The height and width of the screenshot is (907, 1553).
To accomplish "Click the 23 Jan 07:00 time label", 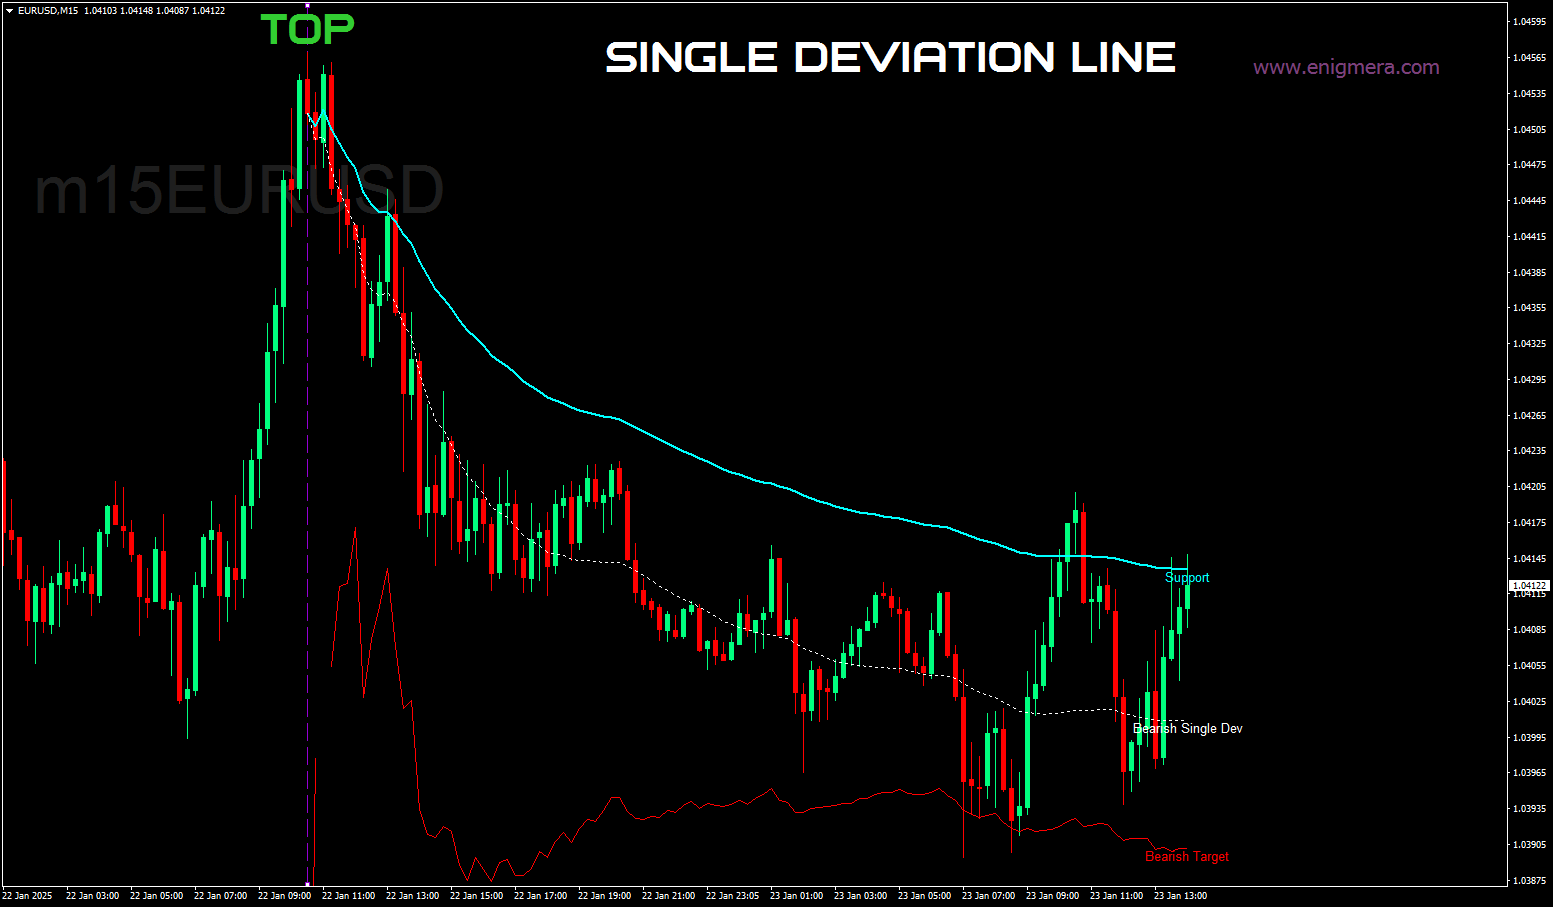I will coord(988,896).
